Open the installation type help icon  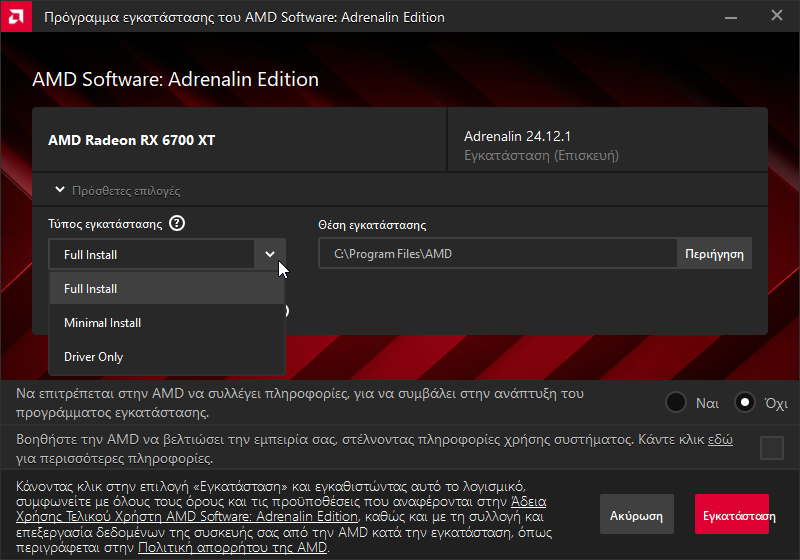[x=177, y=223]
